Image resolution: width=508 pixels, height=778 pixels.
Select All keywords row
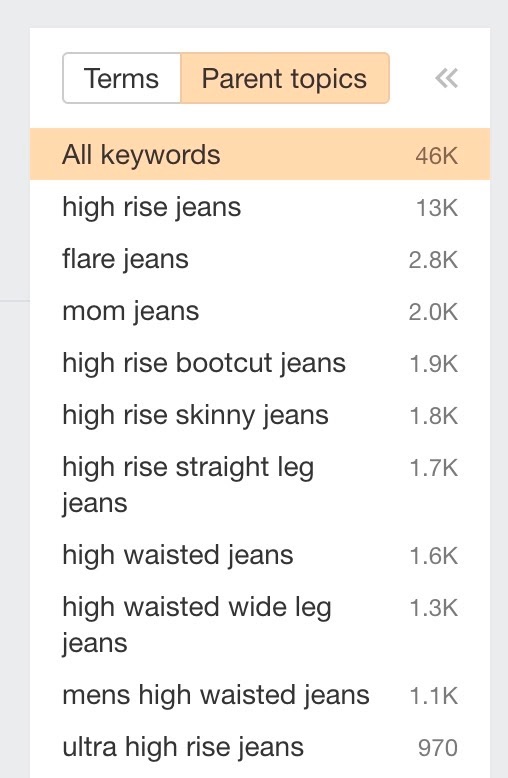pyautogui.click(x=260, y=154)
